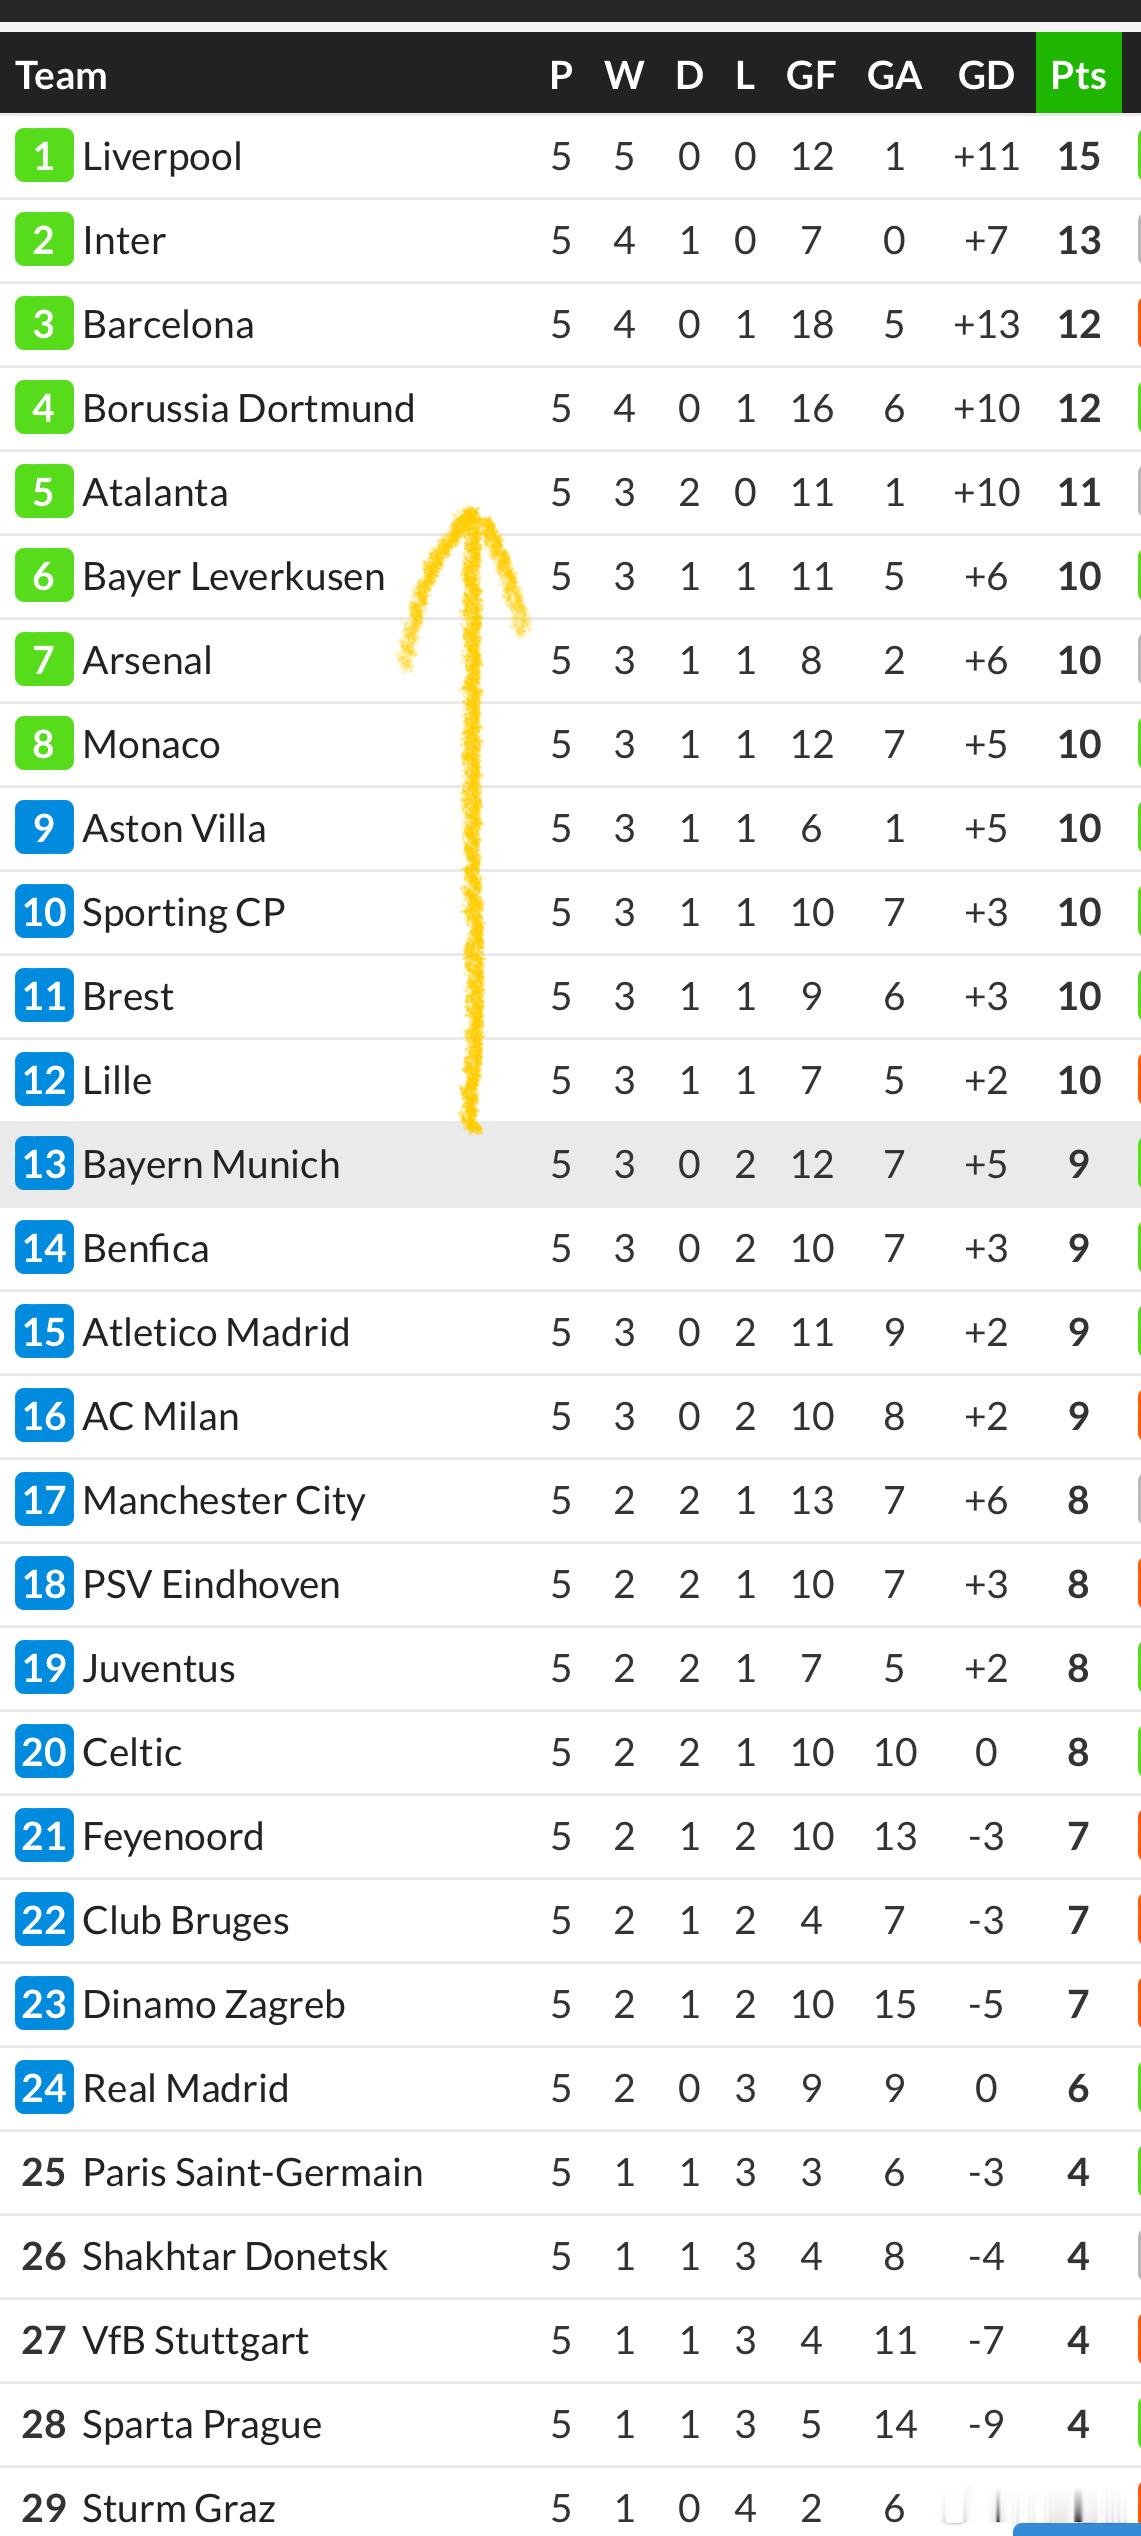Click the green rank 1 badge

[x=44, y=156]
